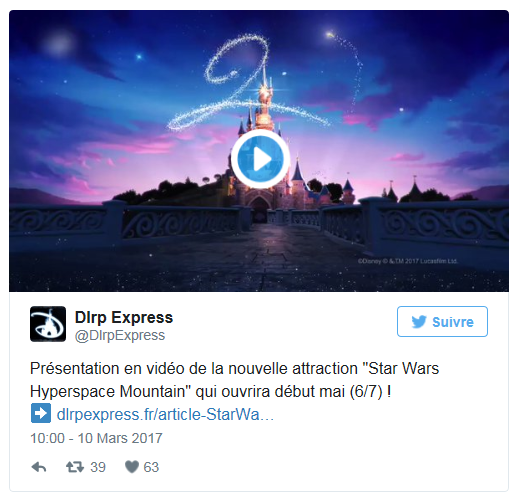
Task: Like the tweet with heart icon
Action: click(132, 467)
